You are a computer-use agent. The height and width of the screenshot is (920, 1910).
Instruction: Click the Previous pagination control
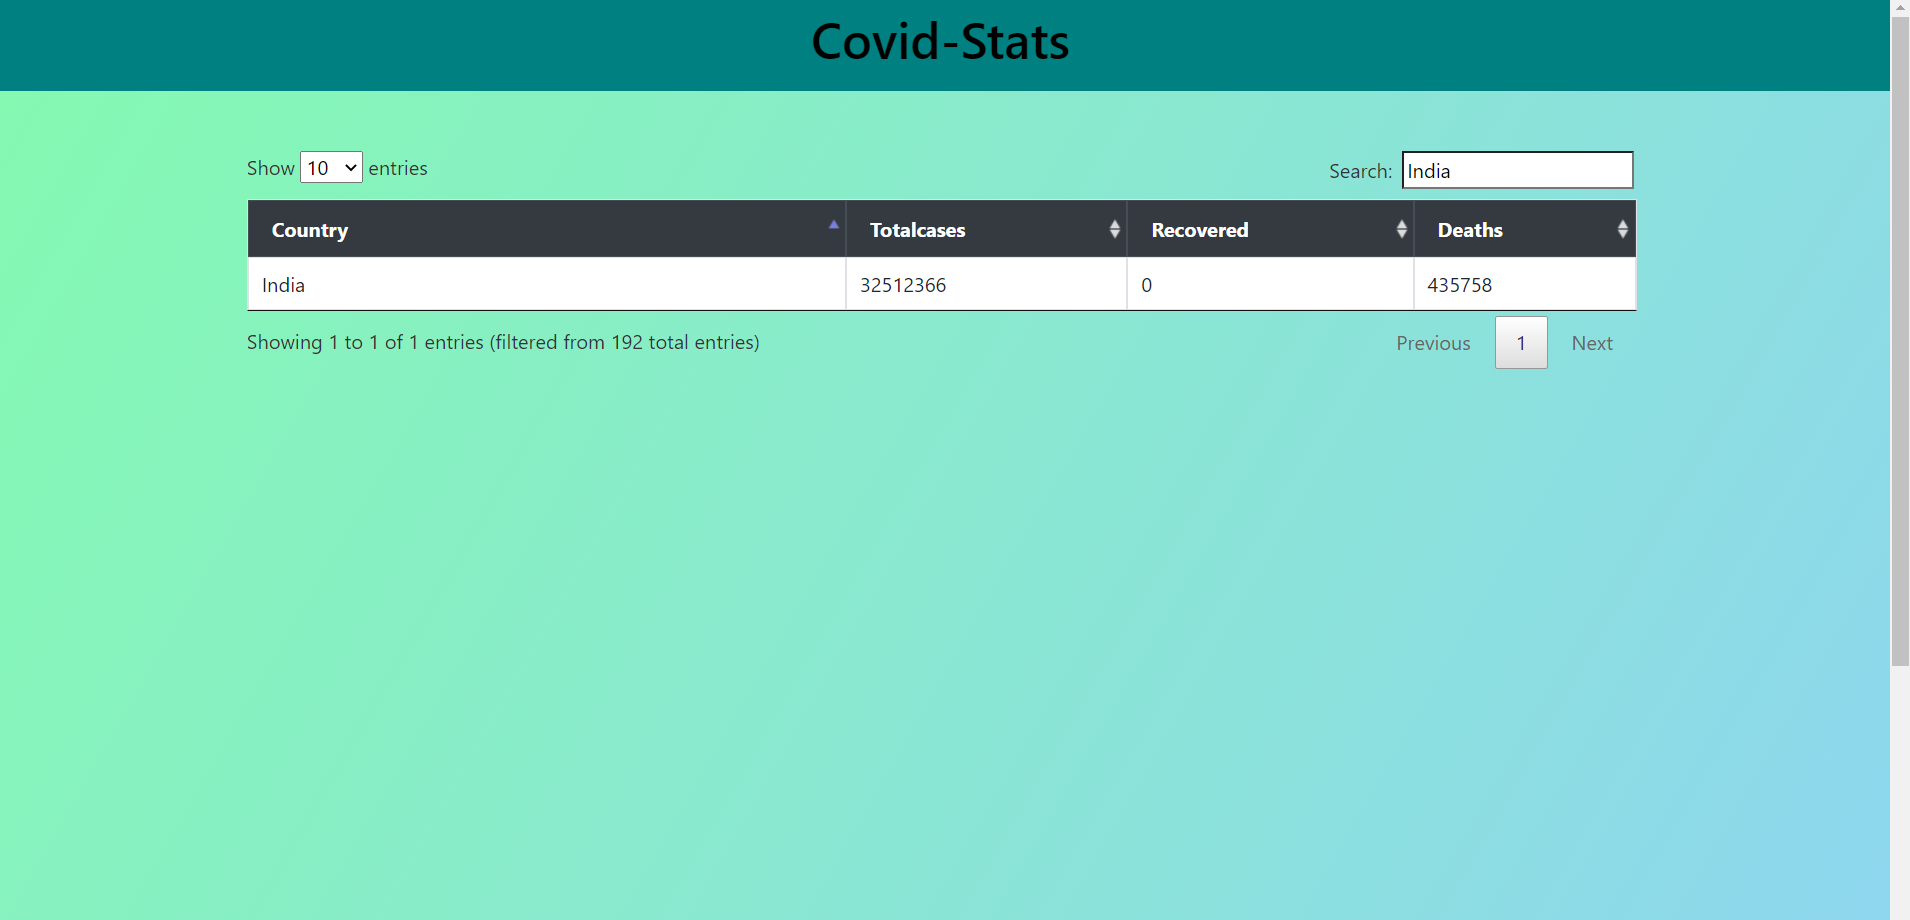pos(1433,342)
